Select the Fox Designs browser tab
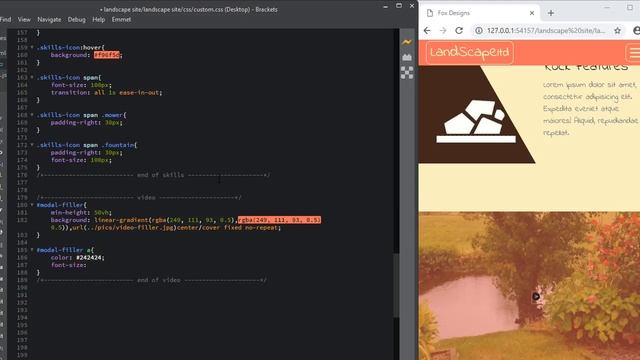Screen dimensions: 640x360 click(x=480, y=13)
